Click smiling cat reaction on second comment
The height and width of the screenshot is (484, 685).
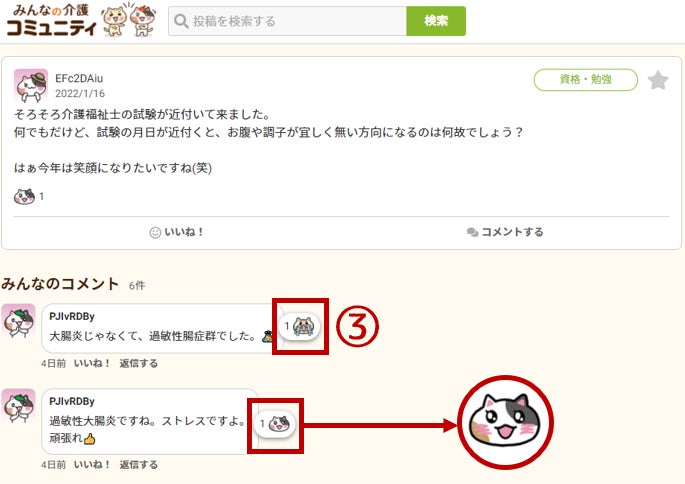click(275, 424)
